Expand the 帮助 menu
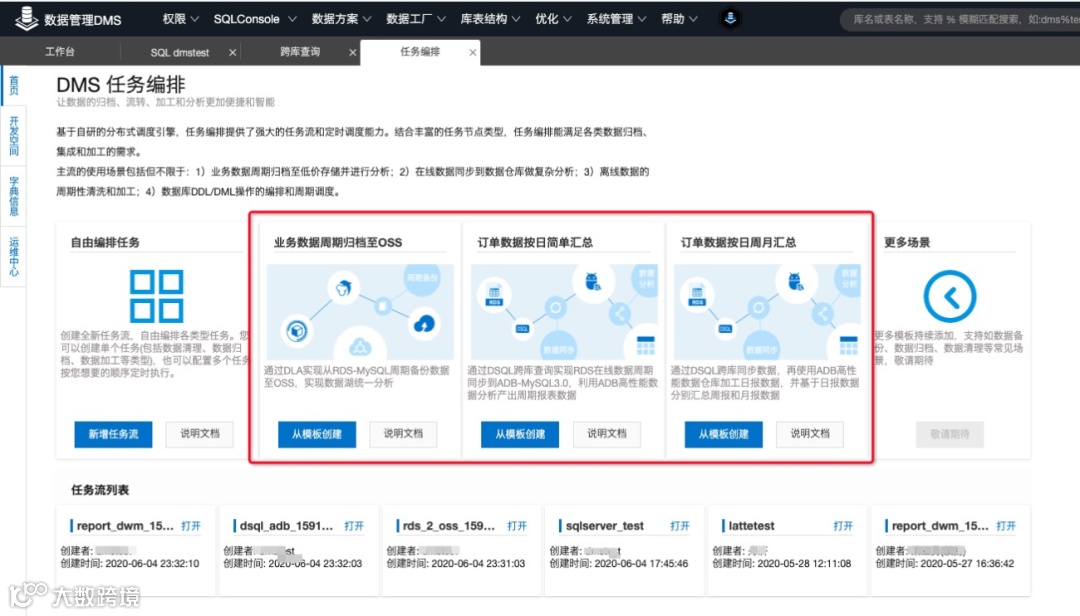The height and width of the screenshot is (616, 1080). [x=679, y=19]
